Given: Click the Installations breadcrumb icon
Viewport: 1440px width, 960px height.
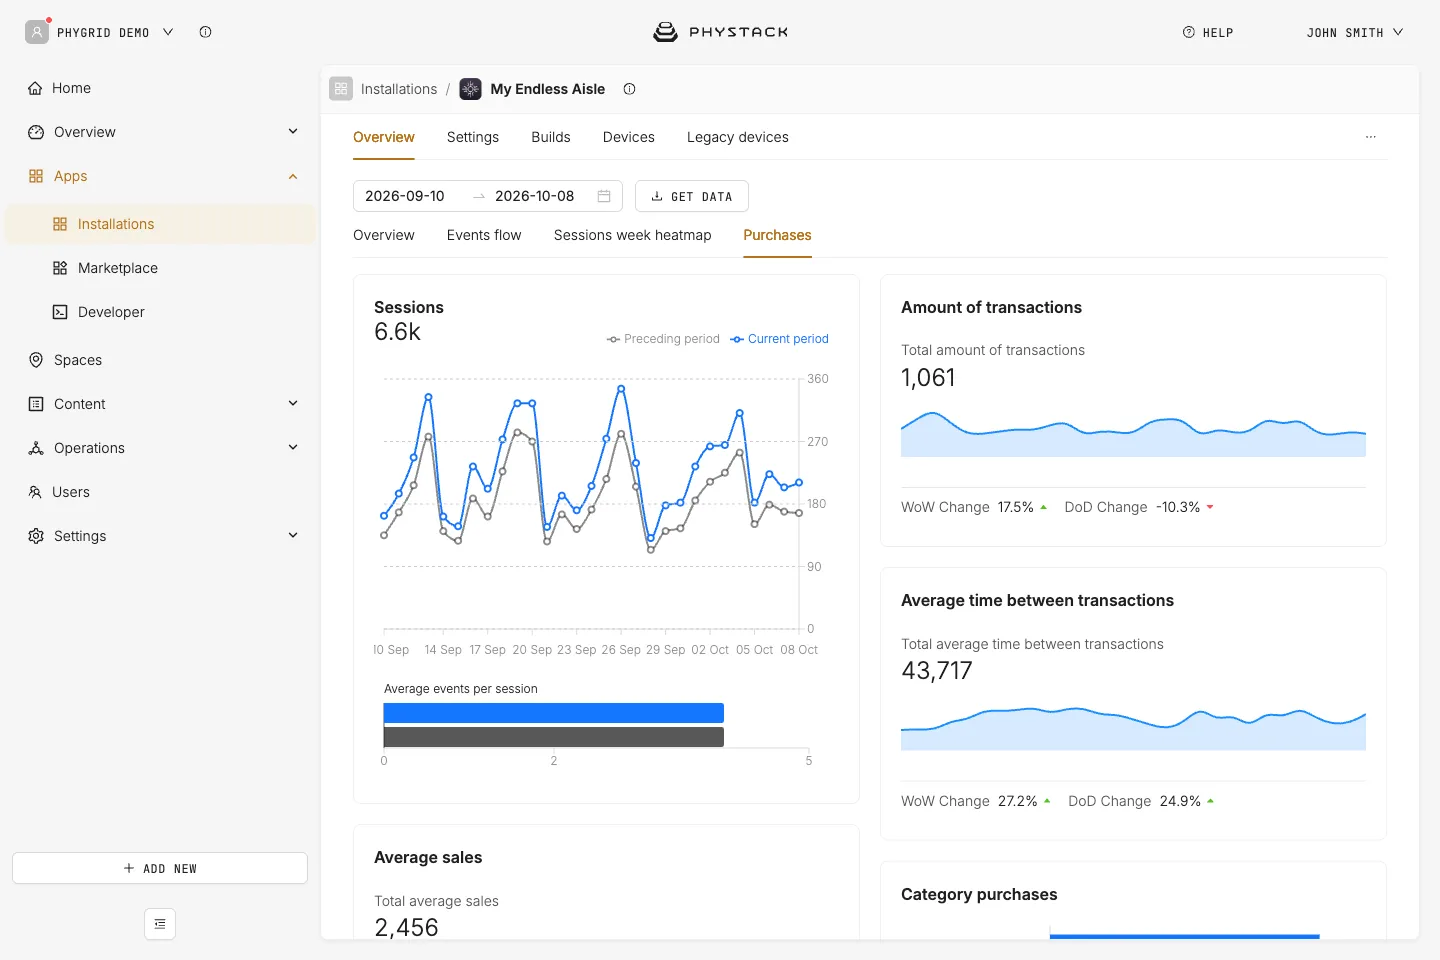Looking at the screenshot, I should click(341, 89).
